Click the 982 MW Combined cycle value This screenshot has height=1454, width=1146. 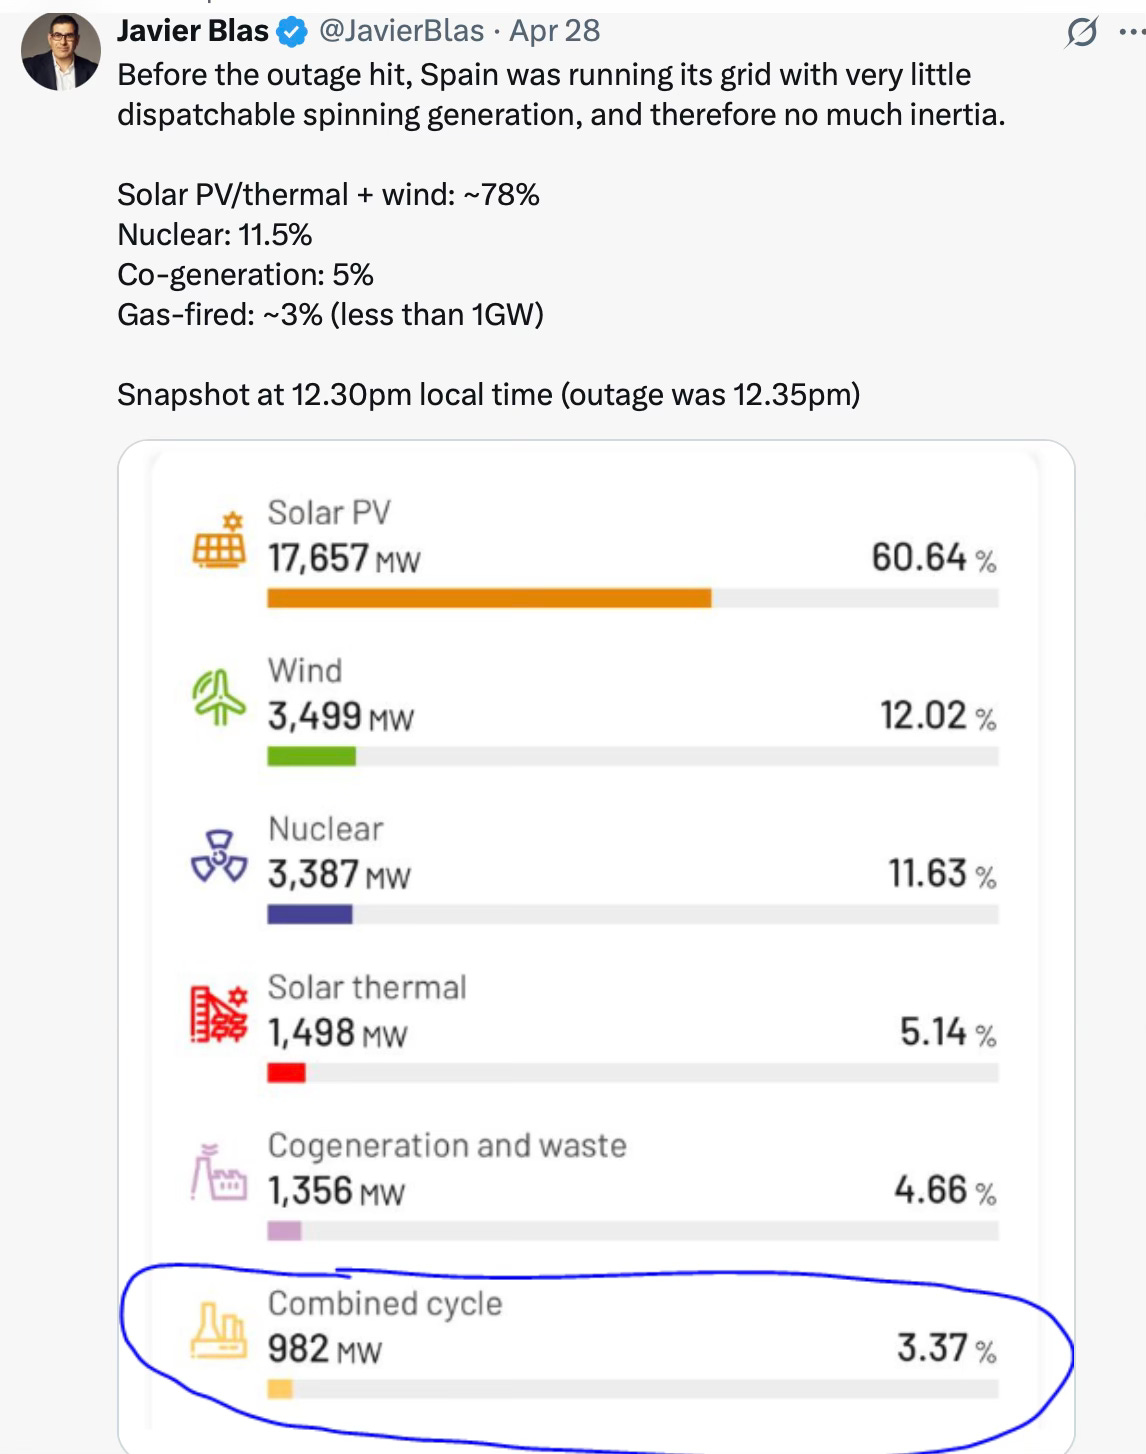[324, 1350]
